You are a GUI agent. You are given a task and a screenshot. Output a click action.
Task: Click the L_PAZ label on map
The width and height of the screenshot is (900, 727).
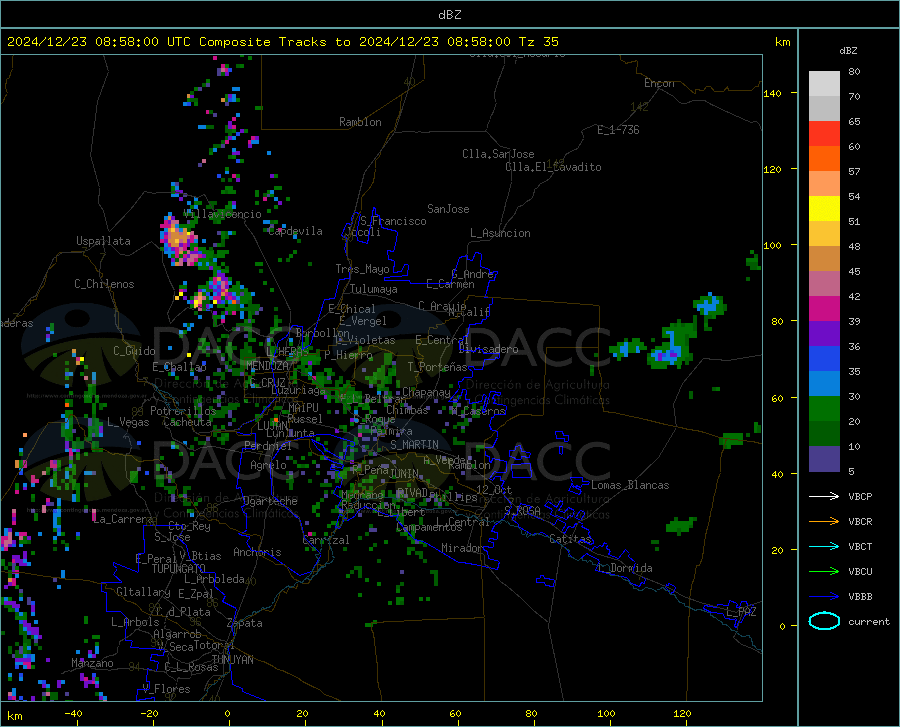coord(741,612)
